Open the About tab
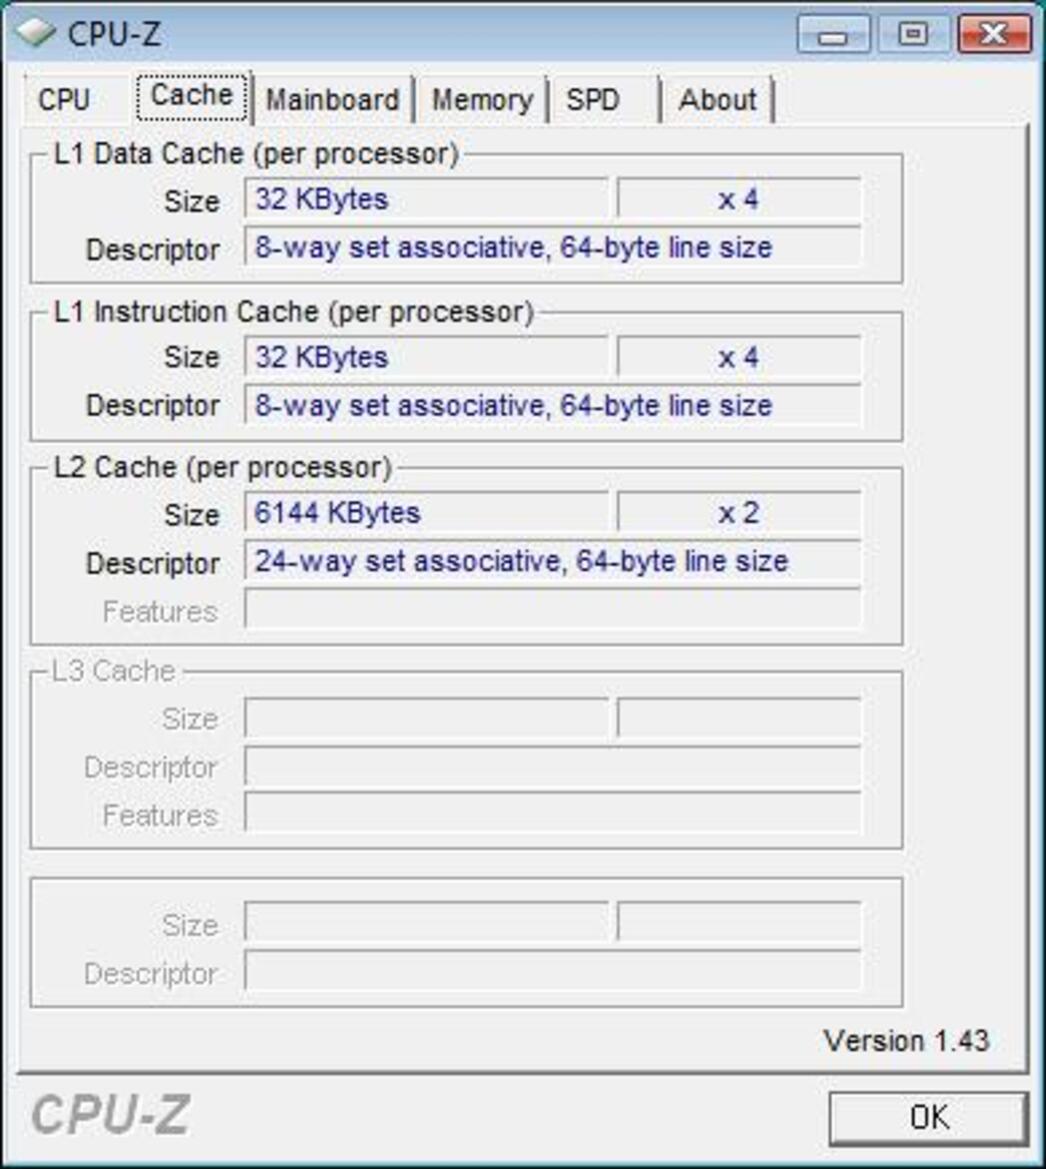This screenshot has width=1046, height=1169. click(x=717, y=99)
